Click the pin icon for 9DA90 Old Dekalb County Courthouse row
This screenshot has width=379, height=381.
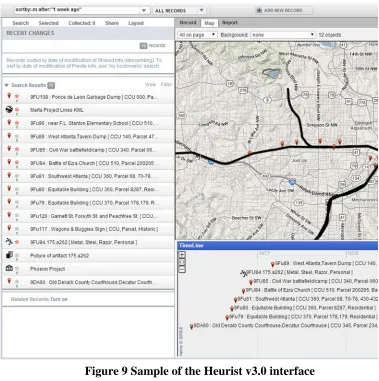9,281
